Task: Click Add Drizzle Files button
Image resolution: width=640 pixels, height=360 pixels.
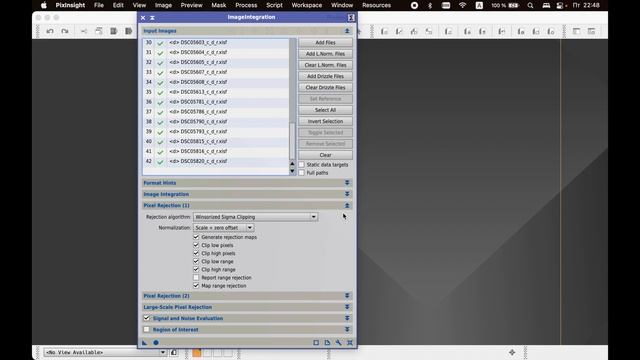Action: [x=325, y=76]
